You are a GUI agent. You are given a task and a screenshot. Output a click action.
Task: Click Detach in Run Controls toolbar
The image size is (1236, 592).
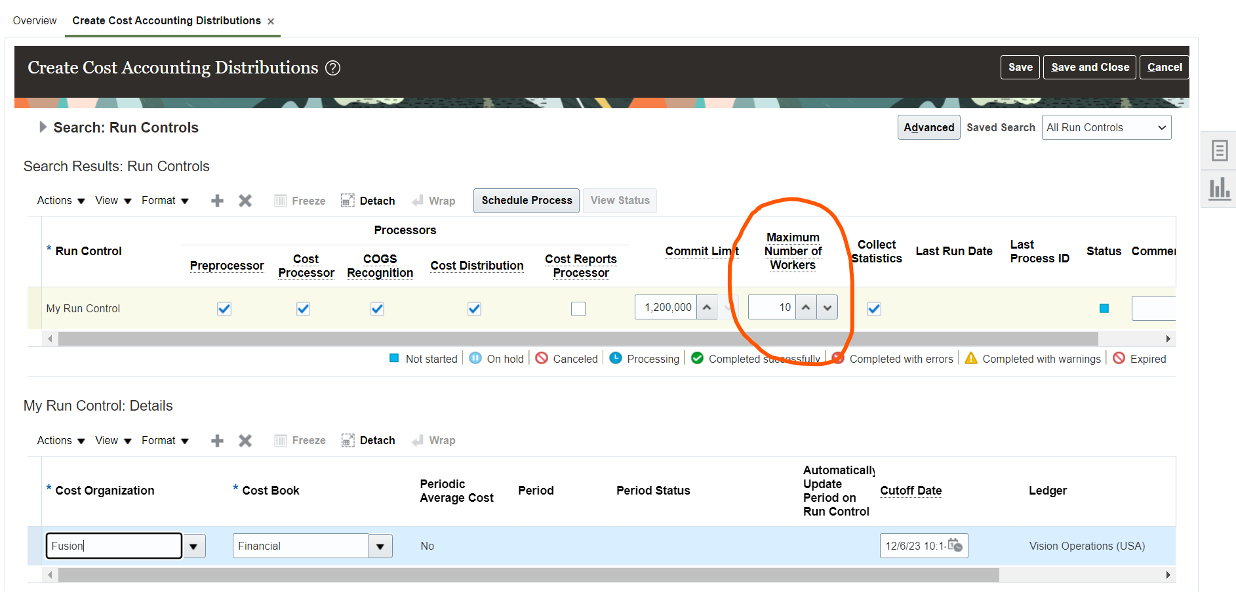pos(368,201)
